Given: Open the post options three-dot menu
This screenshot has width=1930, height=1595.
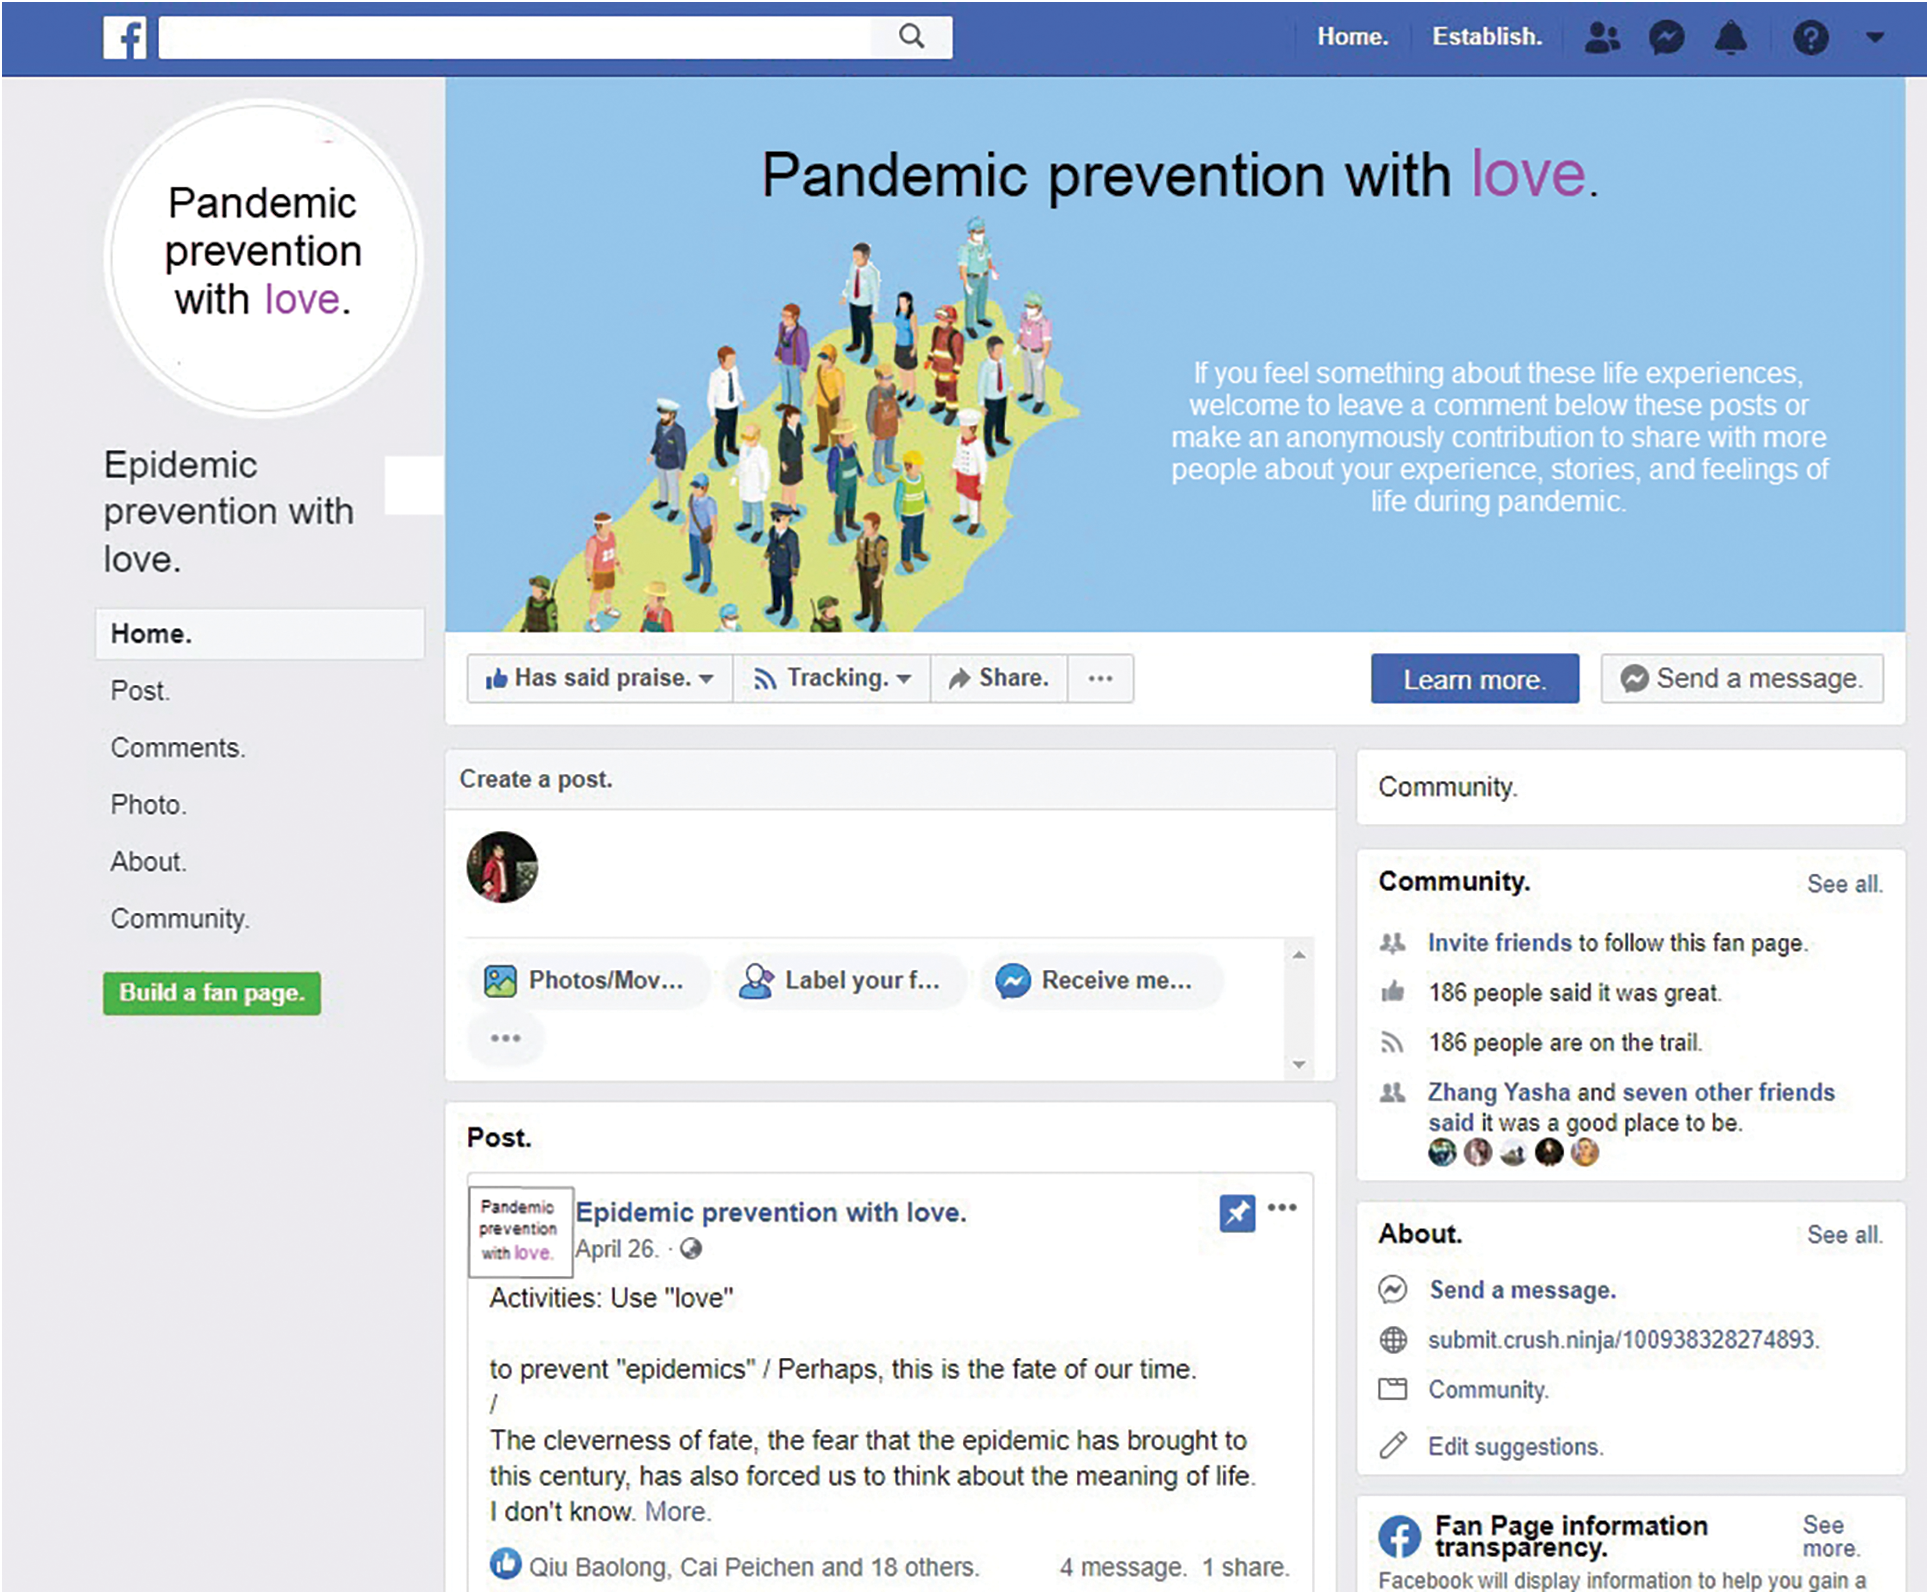Looking at the screenshot, I should point(1282,1208).
